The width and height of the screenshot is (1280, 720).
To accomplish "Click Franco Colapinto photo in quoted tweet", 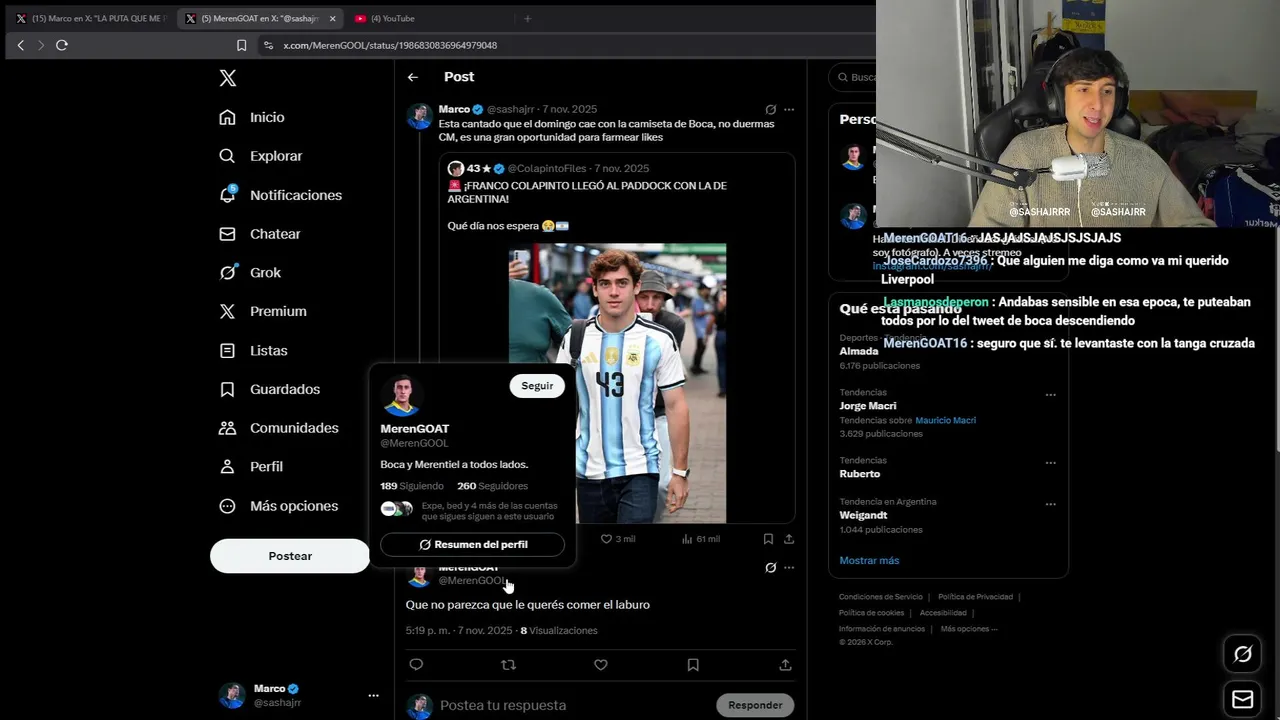I will click(617, 383).
